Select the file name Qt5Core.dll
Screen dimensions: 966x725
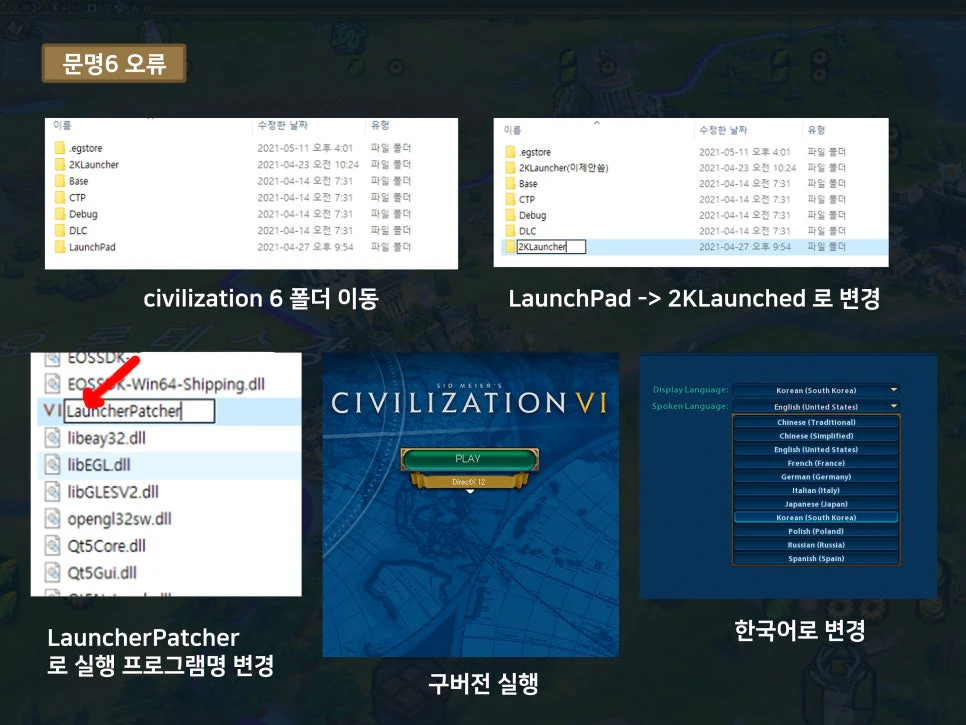pos(107,546)
